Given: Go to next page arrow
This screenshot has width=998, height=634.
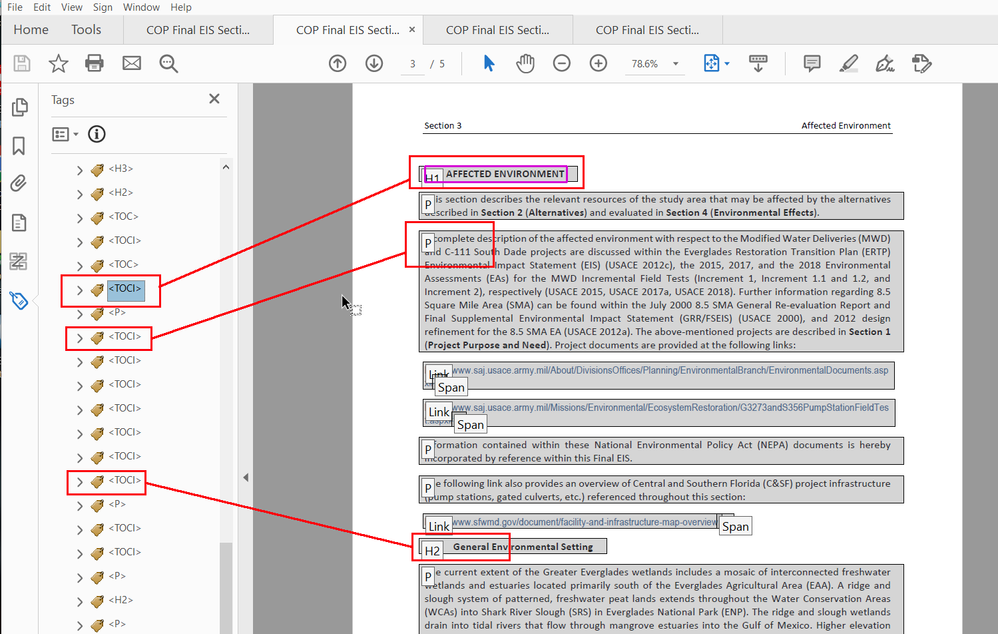Looking at the screenshot, I should point(374,63).
